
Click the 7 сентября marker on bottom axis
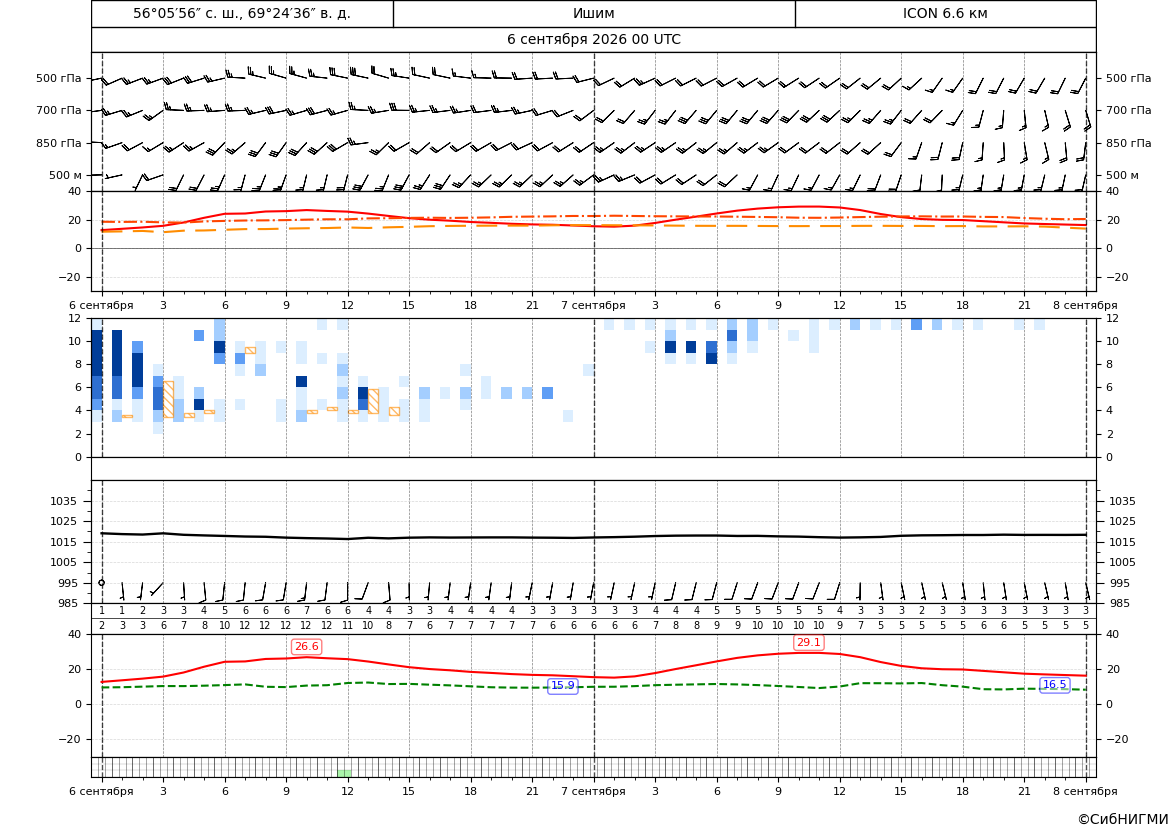(593, 791)
